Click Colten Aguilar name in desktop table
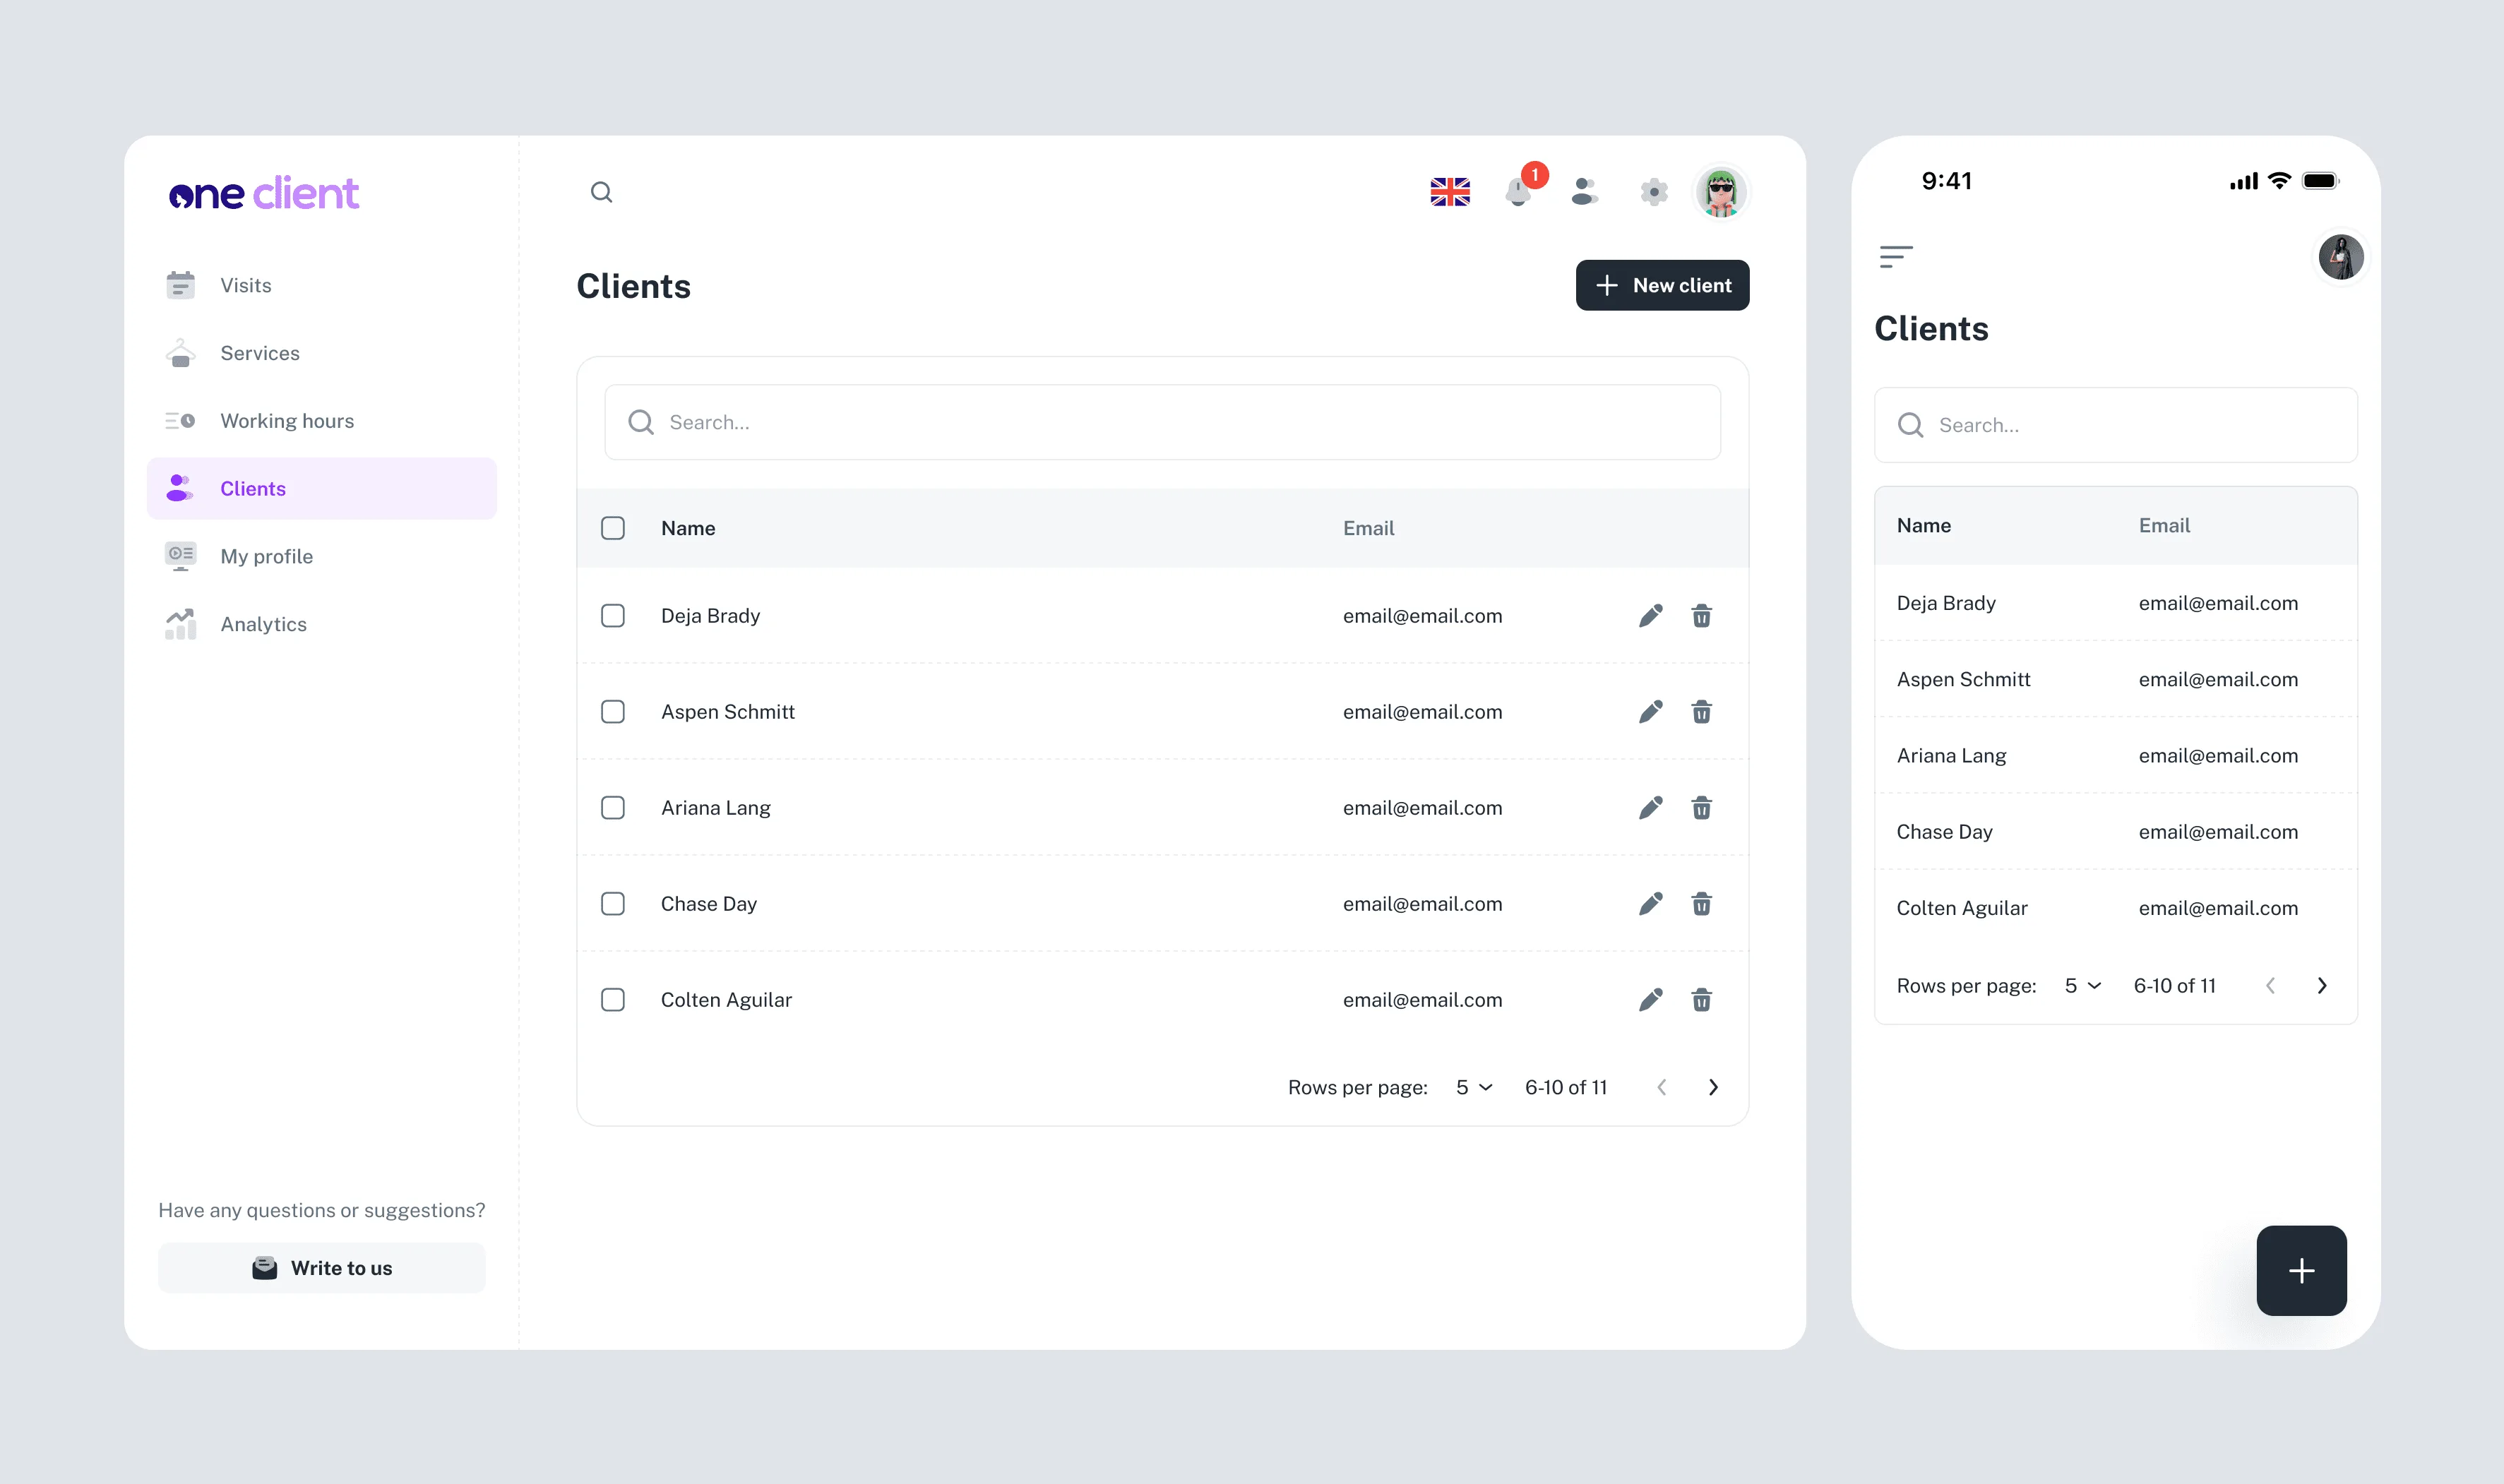 pos(726,999)
